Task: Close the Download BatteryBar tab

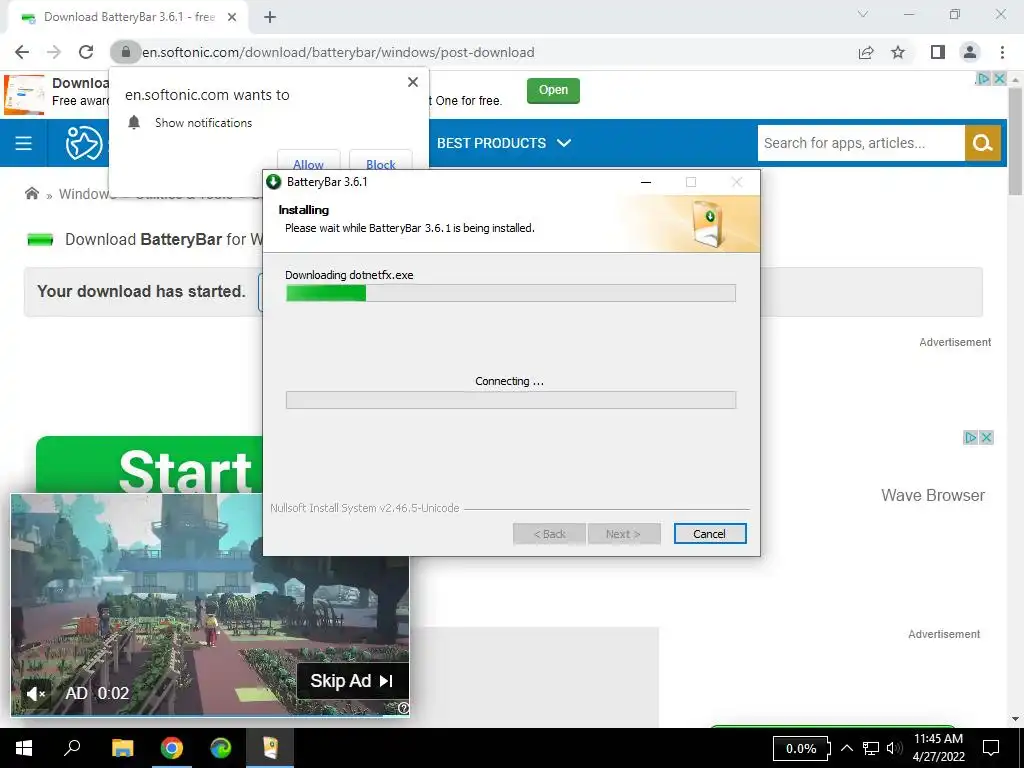Action: click(232, 18)
